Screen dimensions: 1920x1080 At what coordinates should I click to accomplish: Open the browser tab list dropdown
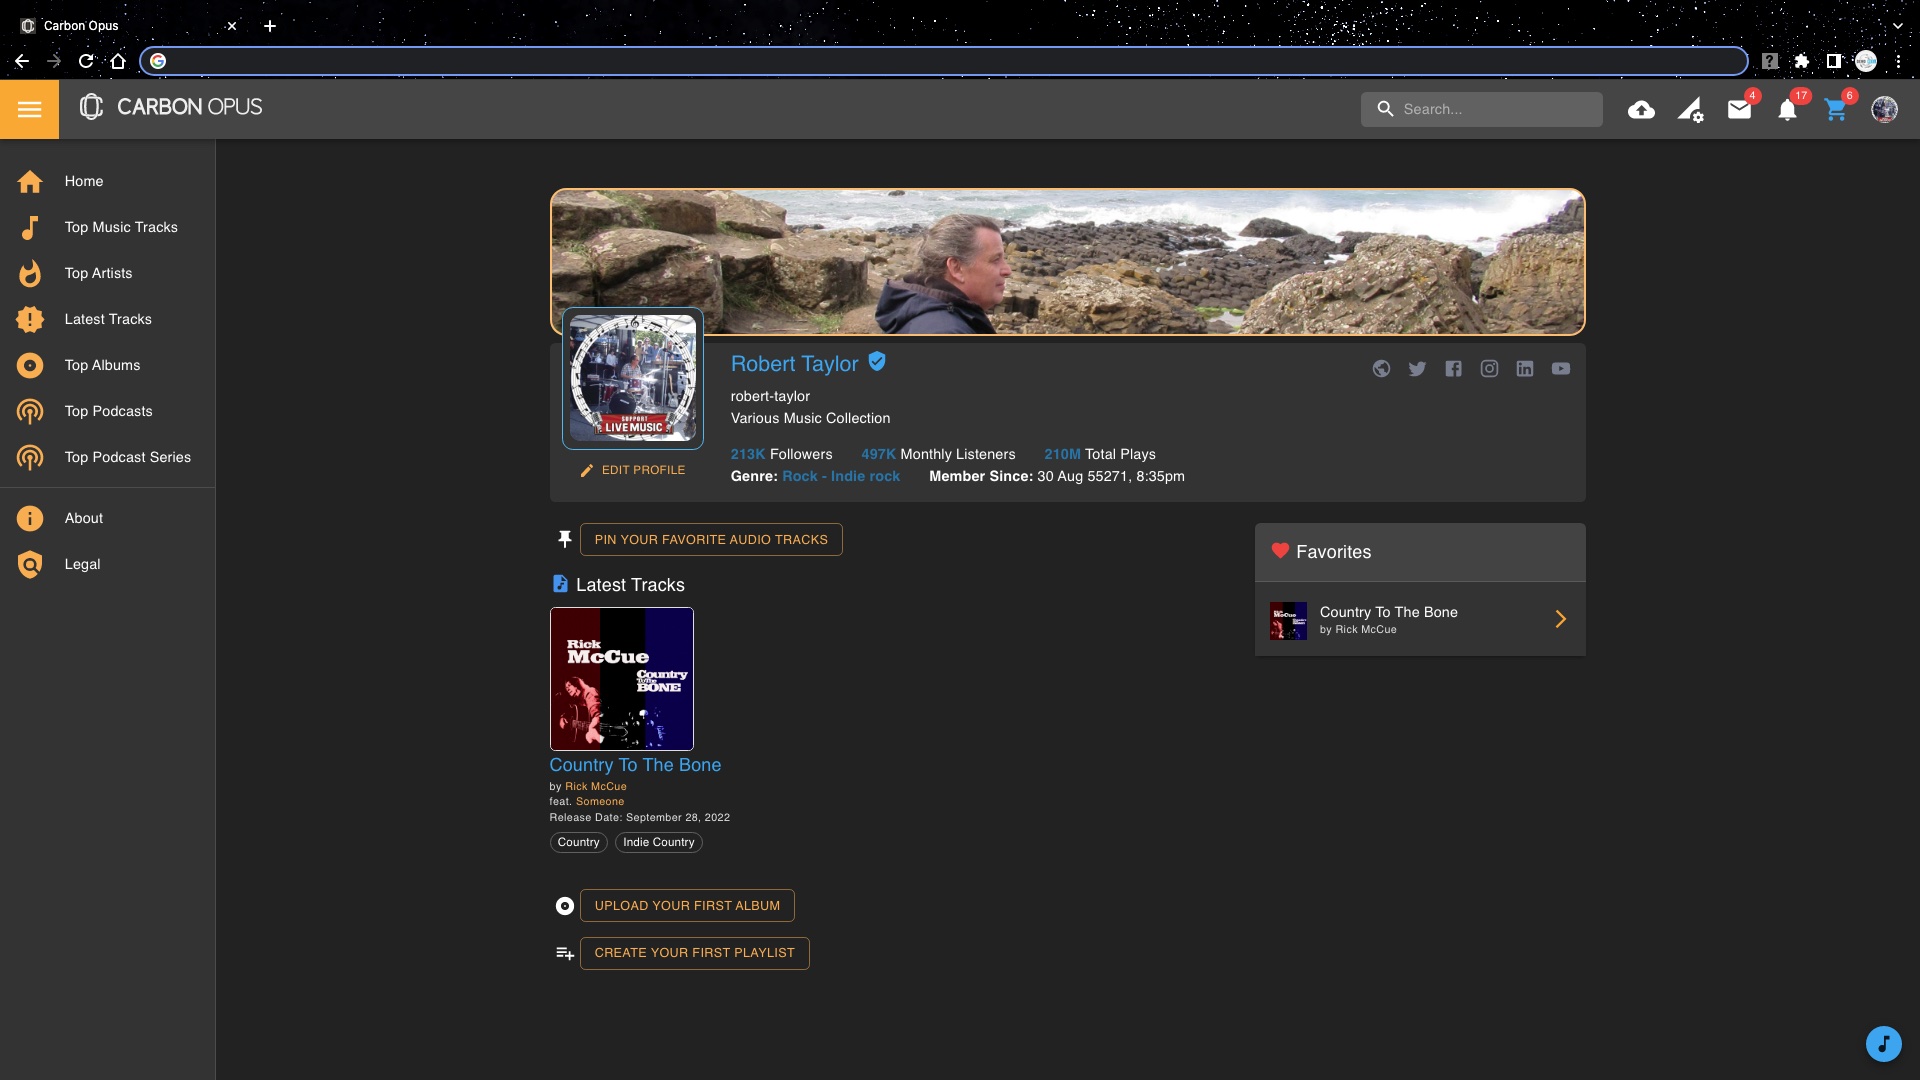point(1897,26)
